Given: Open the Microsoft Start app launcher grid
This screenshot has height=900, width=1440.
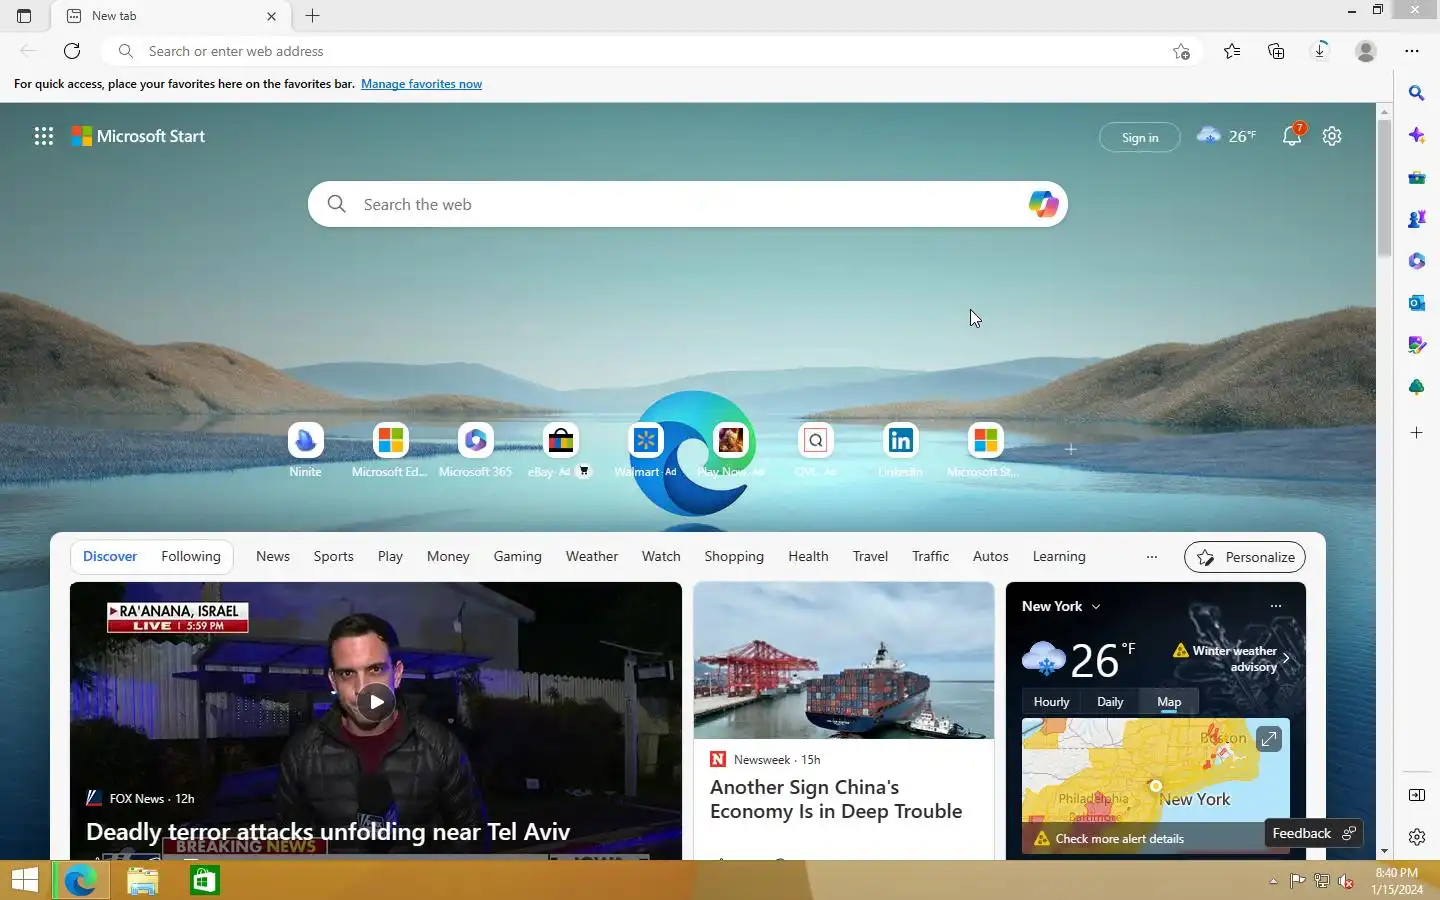Looking at the screenshot, I should pyautogui.click(x=44, y=136).
